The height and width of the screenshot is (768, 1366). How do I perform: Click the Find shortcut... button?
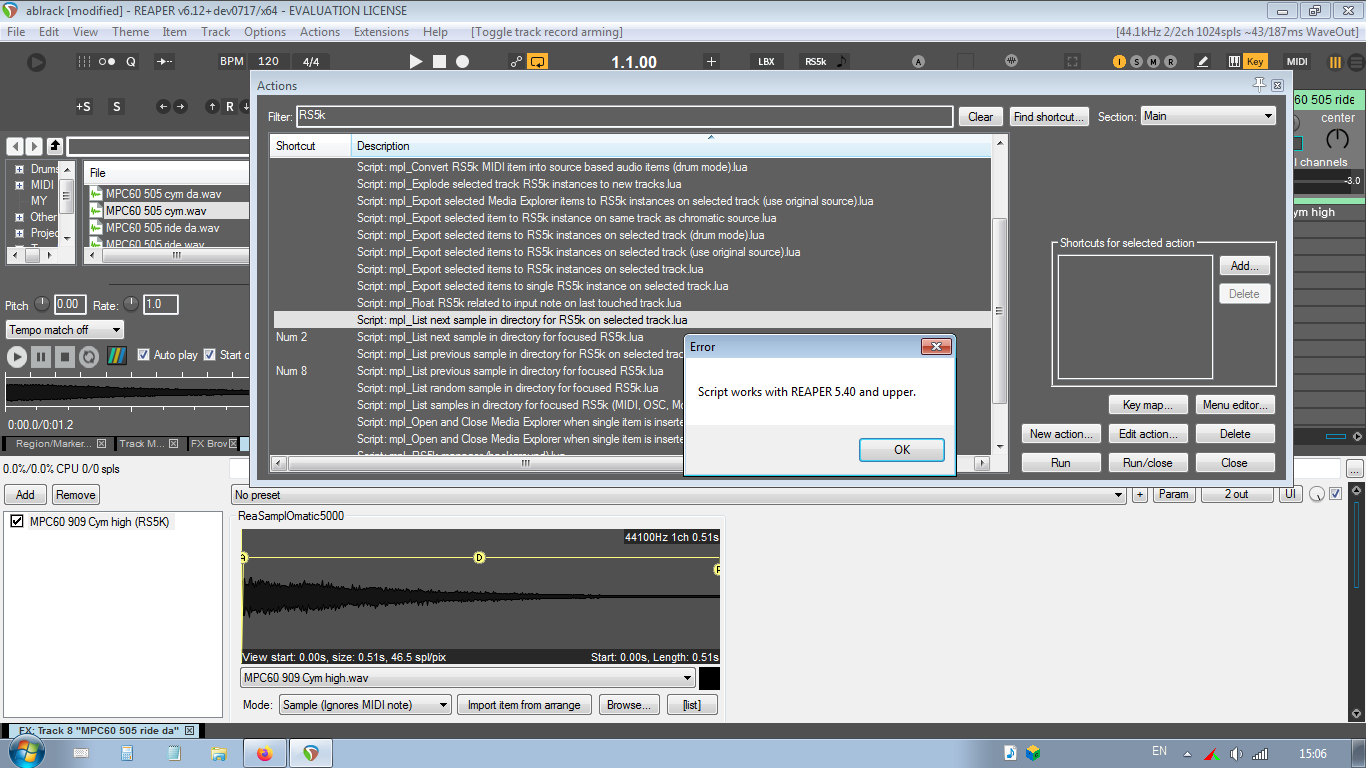(1048, 117)
